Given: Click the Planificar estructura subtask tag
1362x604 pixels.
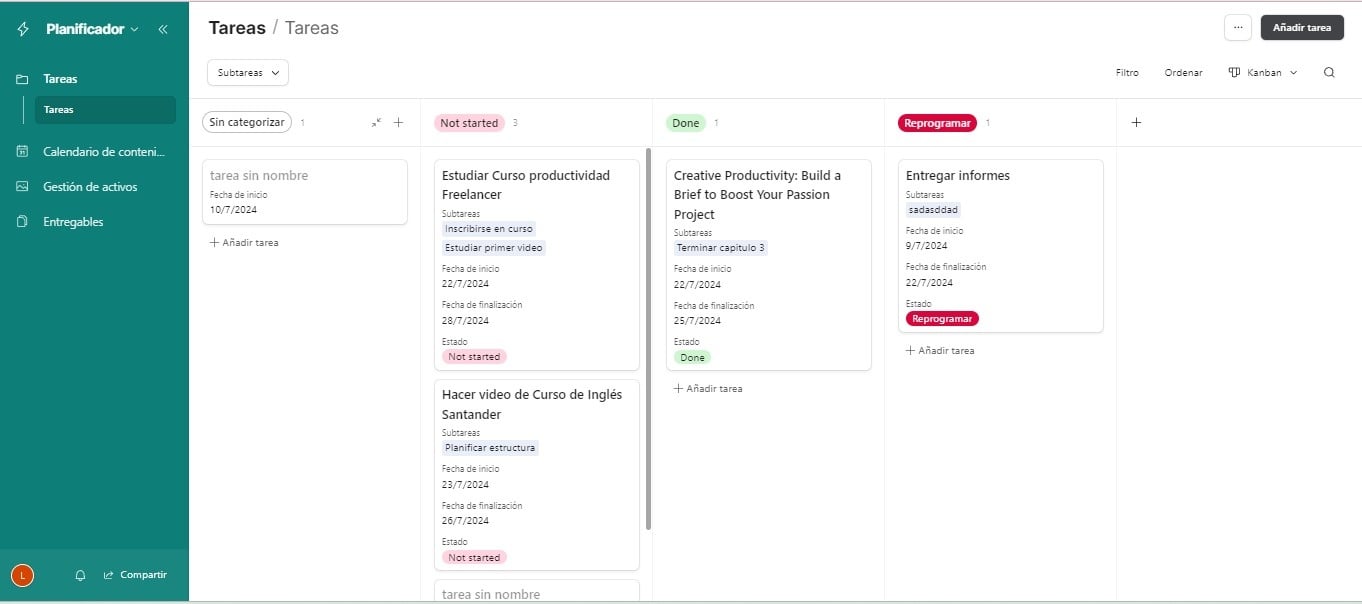Looking at the screenshot, I should (x=490, y=448).
